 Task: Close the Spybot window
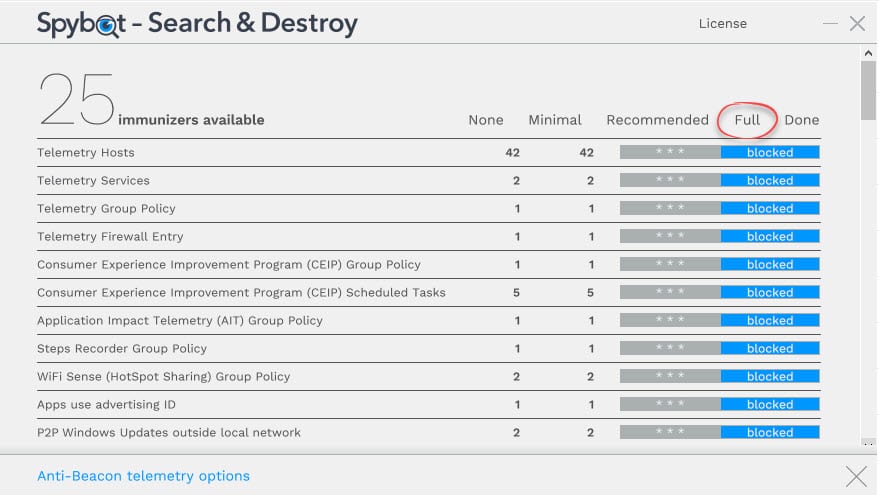pyautogui.click(x=857, y=24)
